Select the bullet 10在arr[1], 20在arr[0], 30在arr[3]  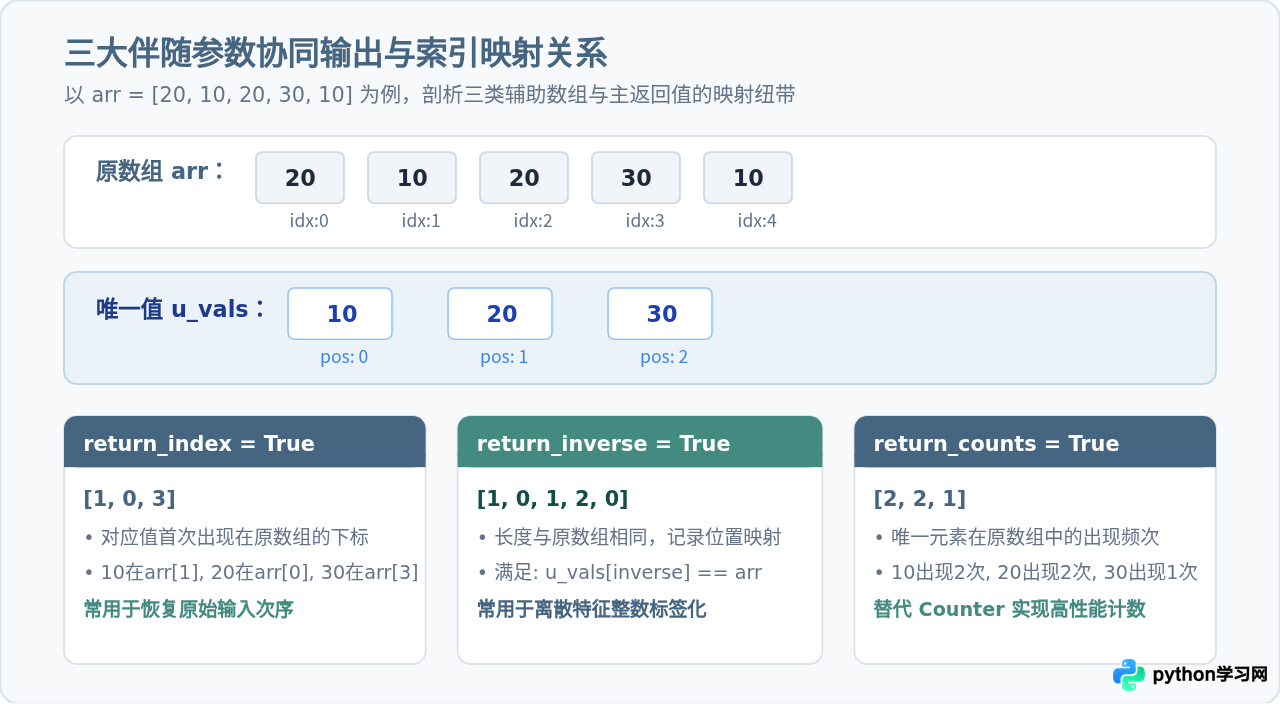click(251, 573)
